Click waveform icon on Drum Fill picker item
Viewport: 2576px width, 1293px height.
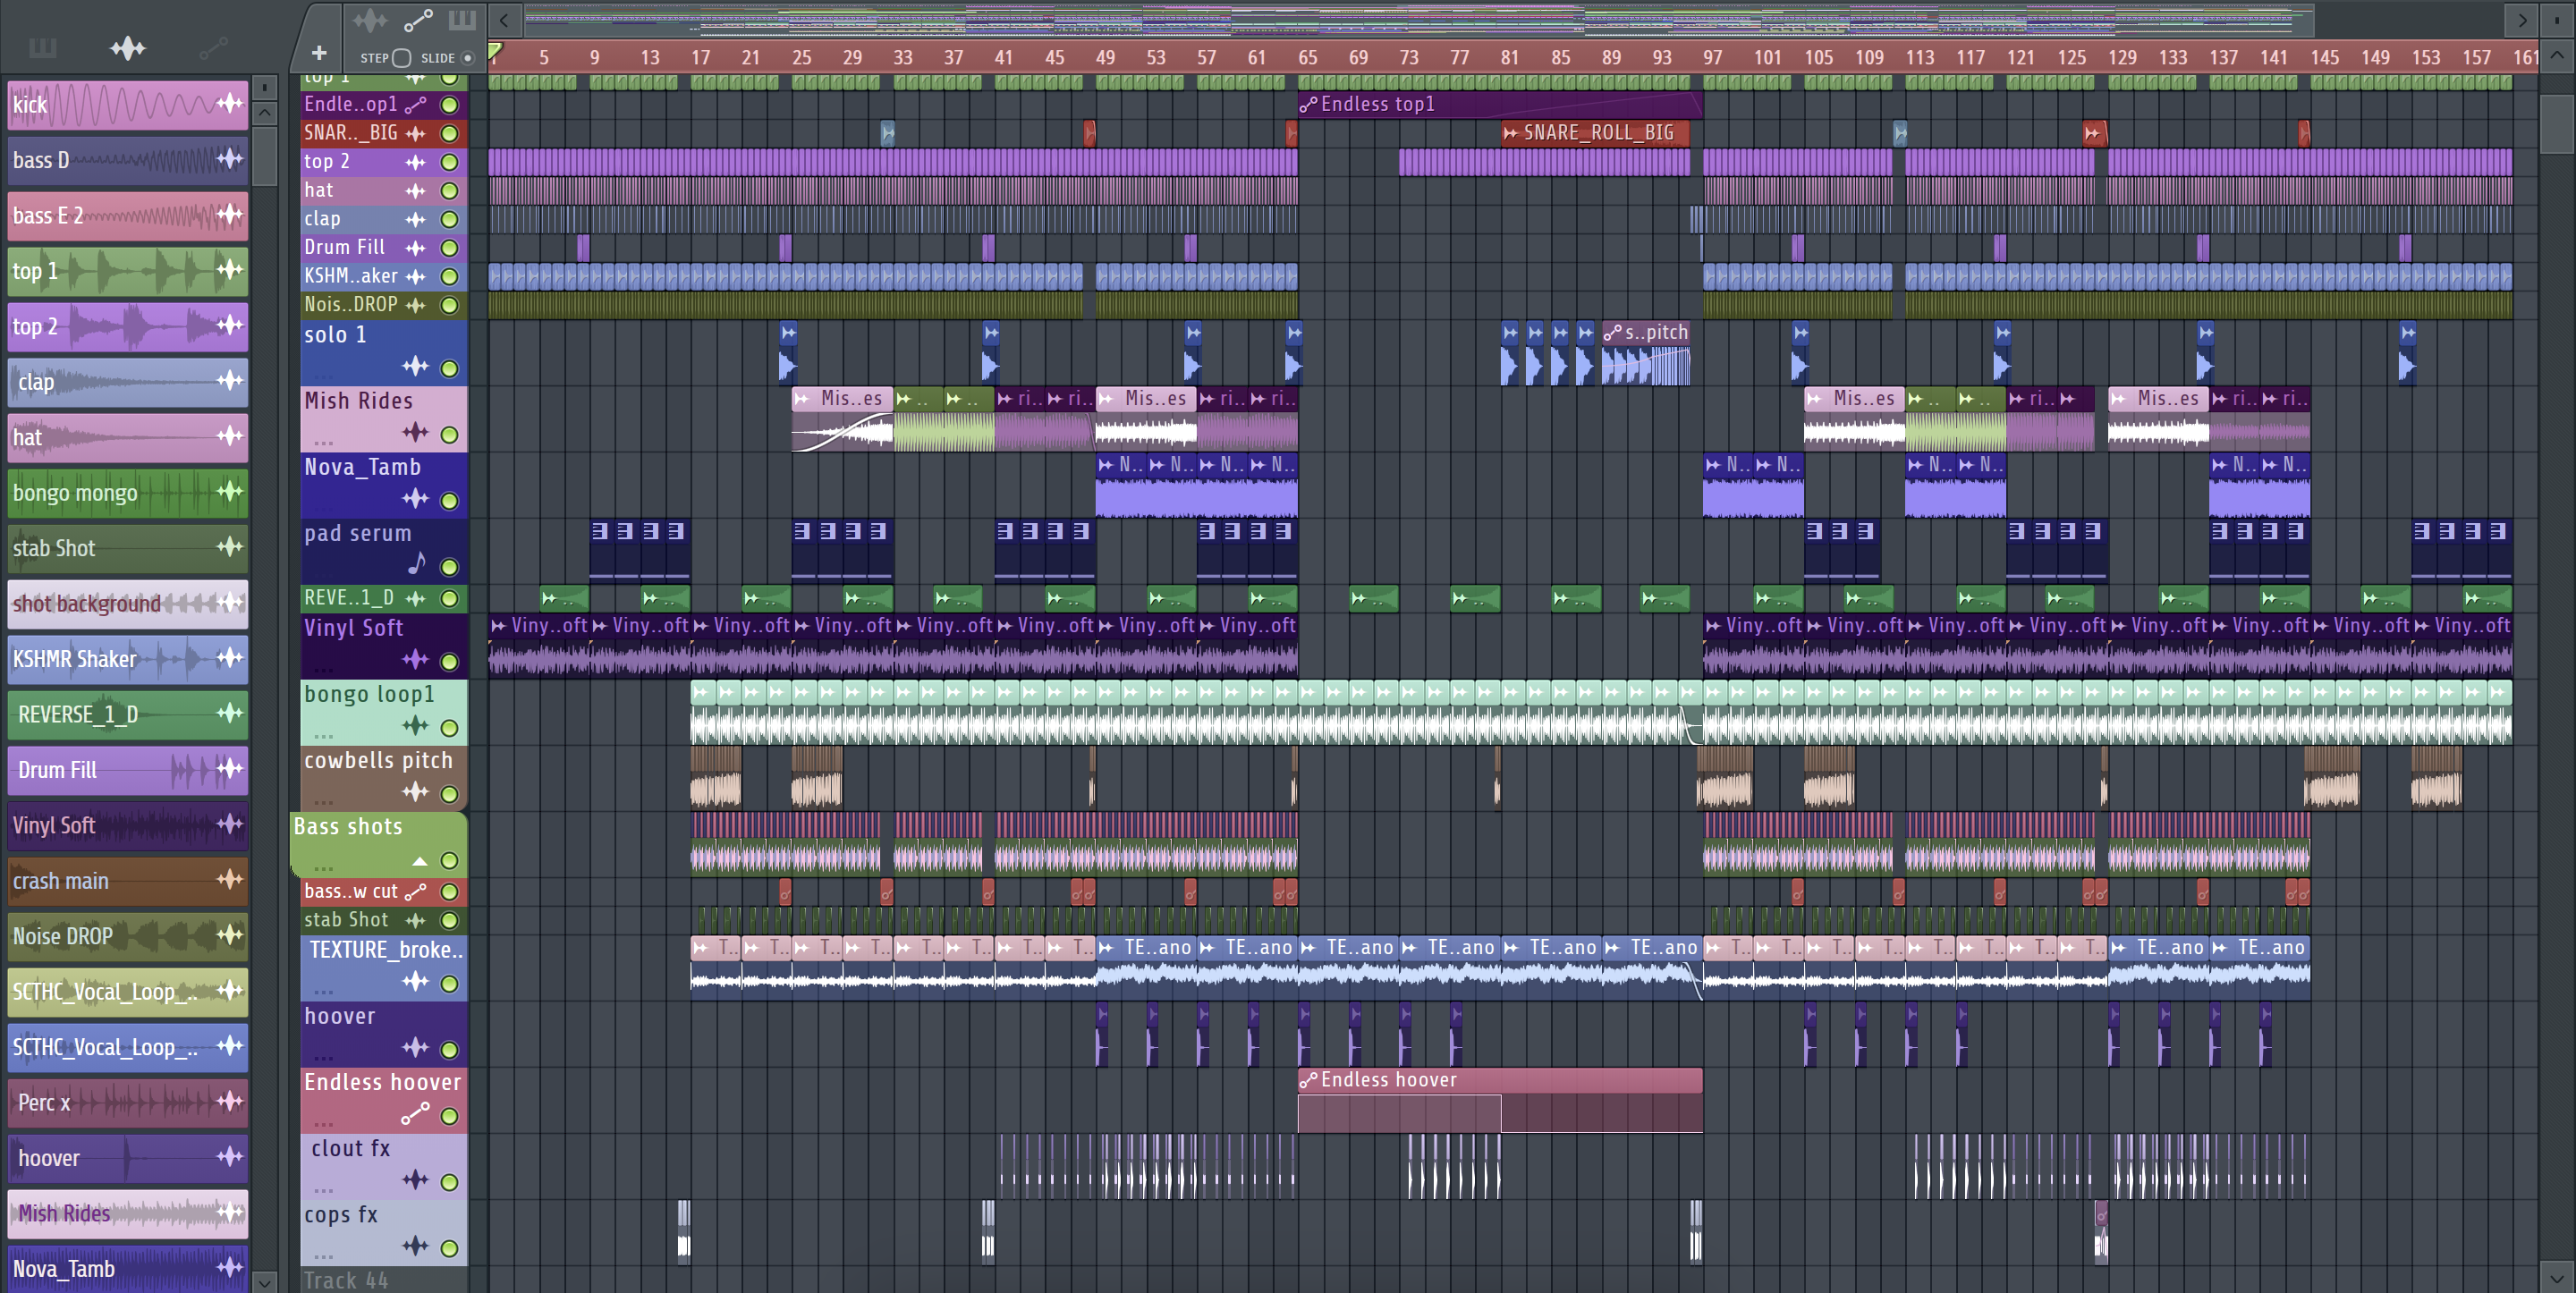pos(230,768)
